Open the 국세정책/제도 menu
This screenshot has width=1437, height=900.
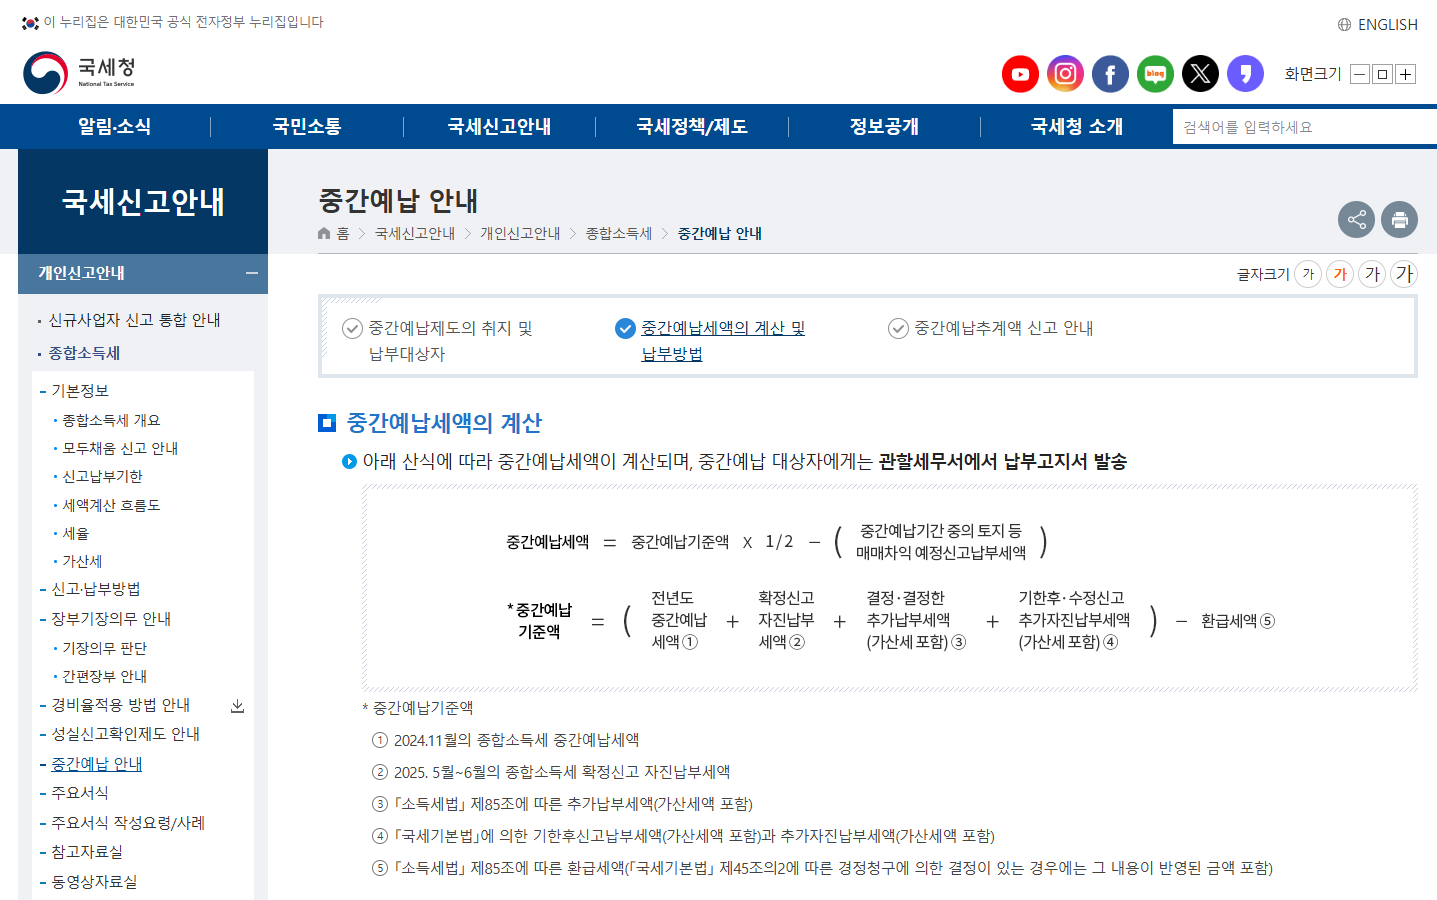691,126
